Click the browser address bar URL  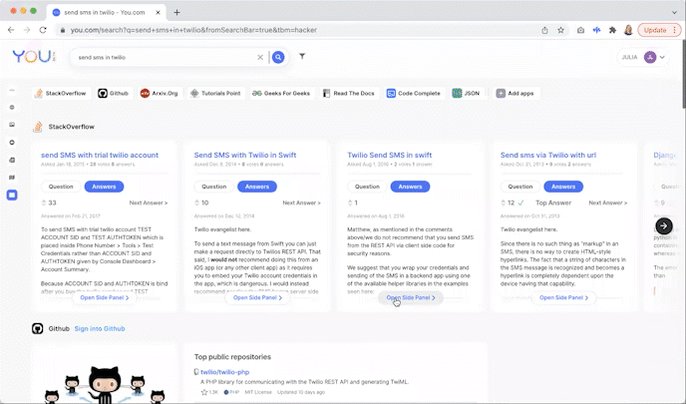(x=194, y=30)
